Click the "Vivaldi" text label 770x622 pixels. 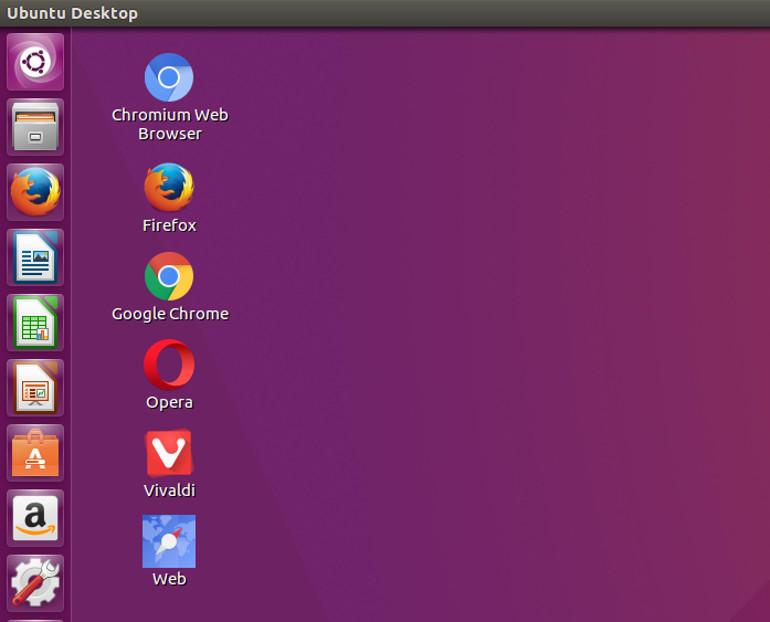tap(169, 491)
